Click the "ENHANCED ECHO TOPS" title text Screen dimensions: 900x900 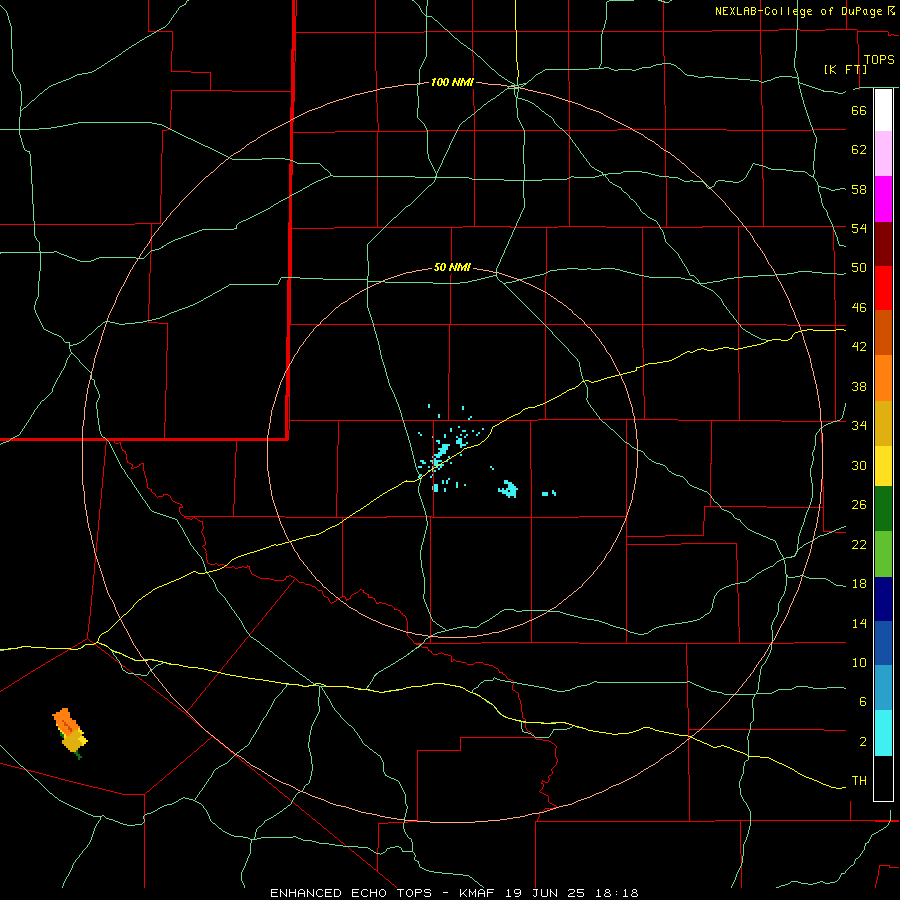click(351, 893)
